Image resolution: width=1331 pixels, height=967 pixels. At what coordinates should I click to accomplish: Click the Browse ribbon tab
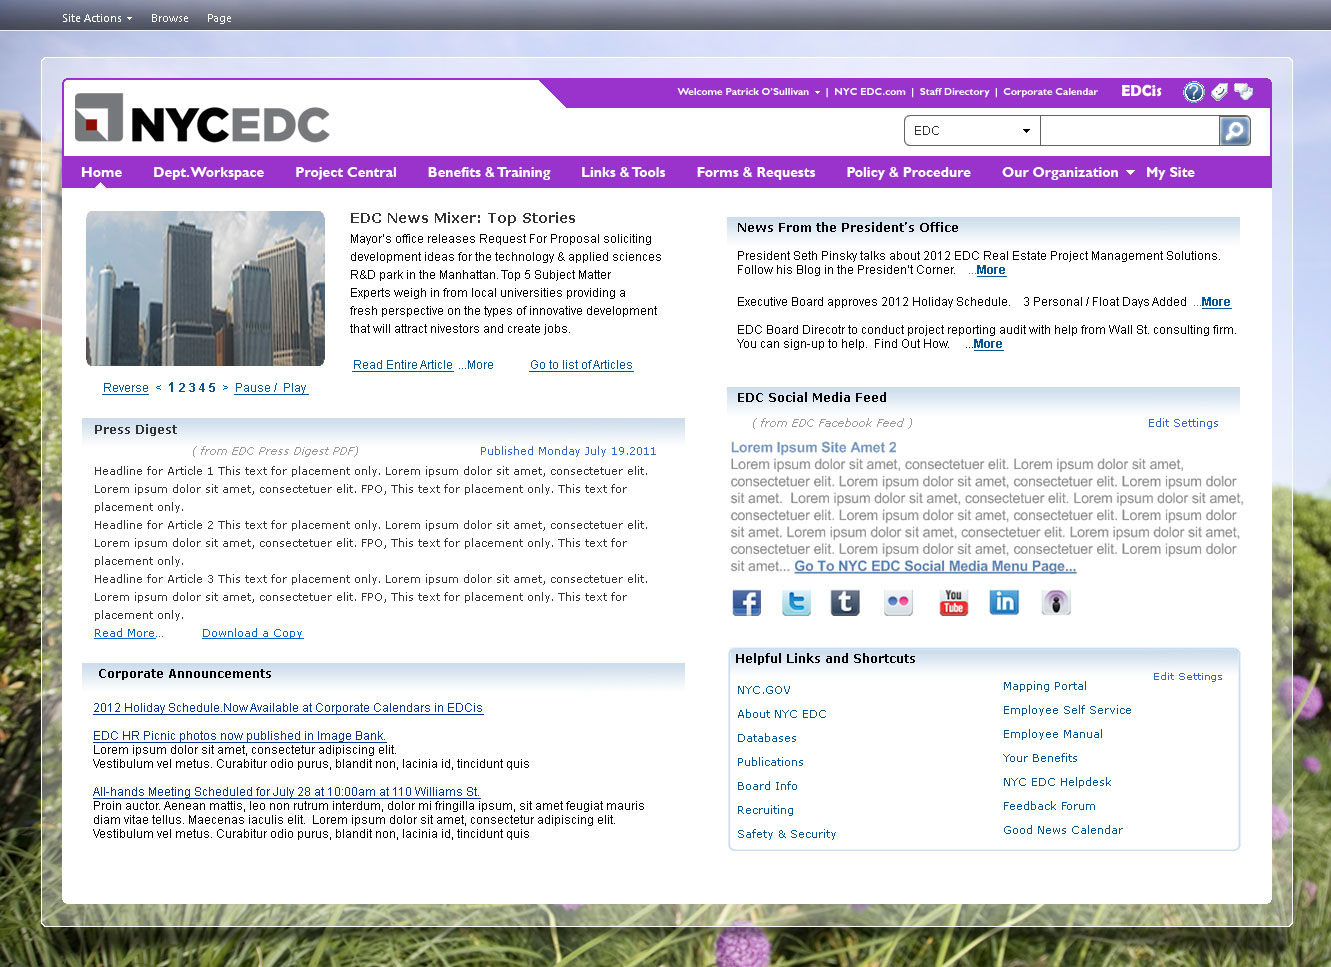170,18
